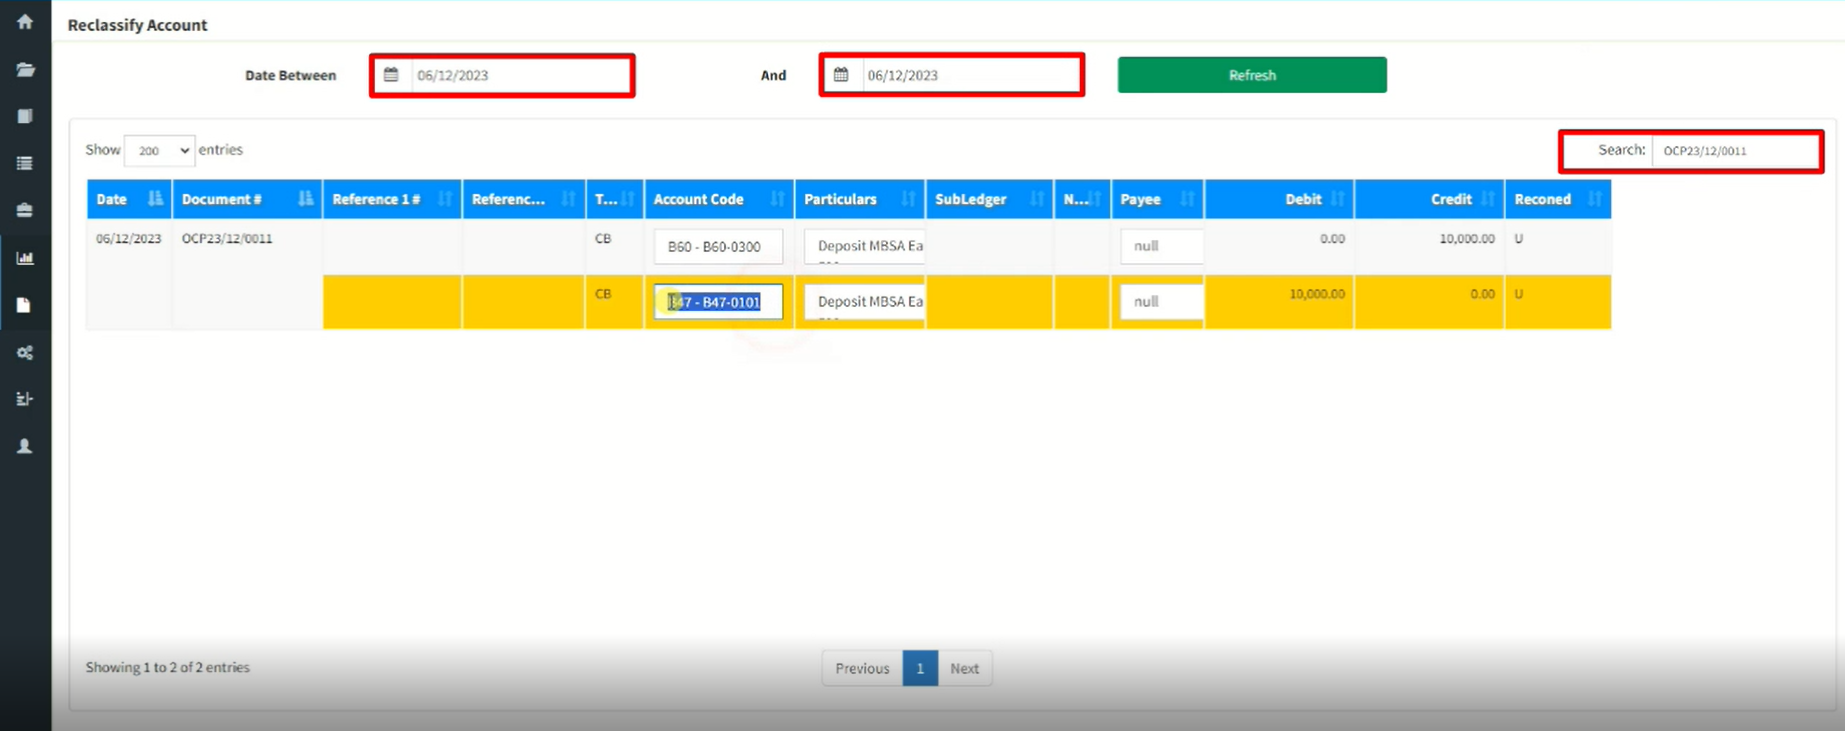
Task: Click the Search input field
Action: pos(1734,151)
